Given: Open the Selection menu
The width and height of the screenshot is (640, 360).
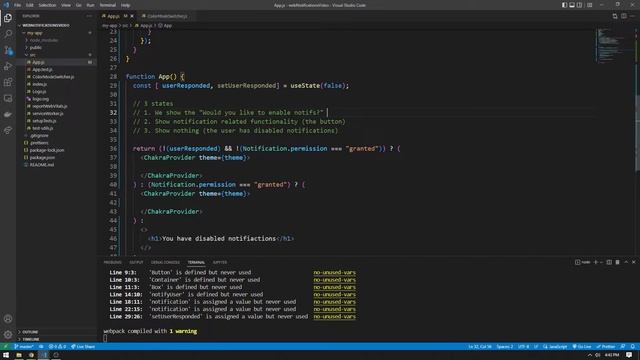Looking at the screenshot, I should [47, 5].
